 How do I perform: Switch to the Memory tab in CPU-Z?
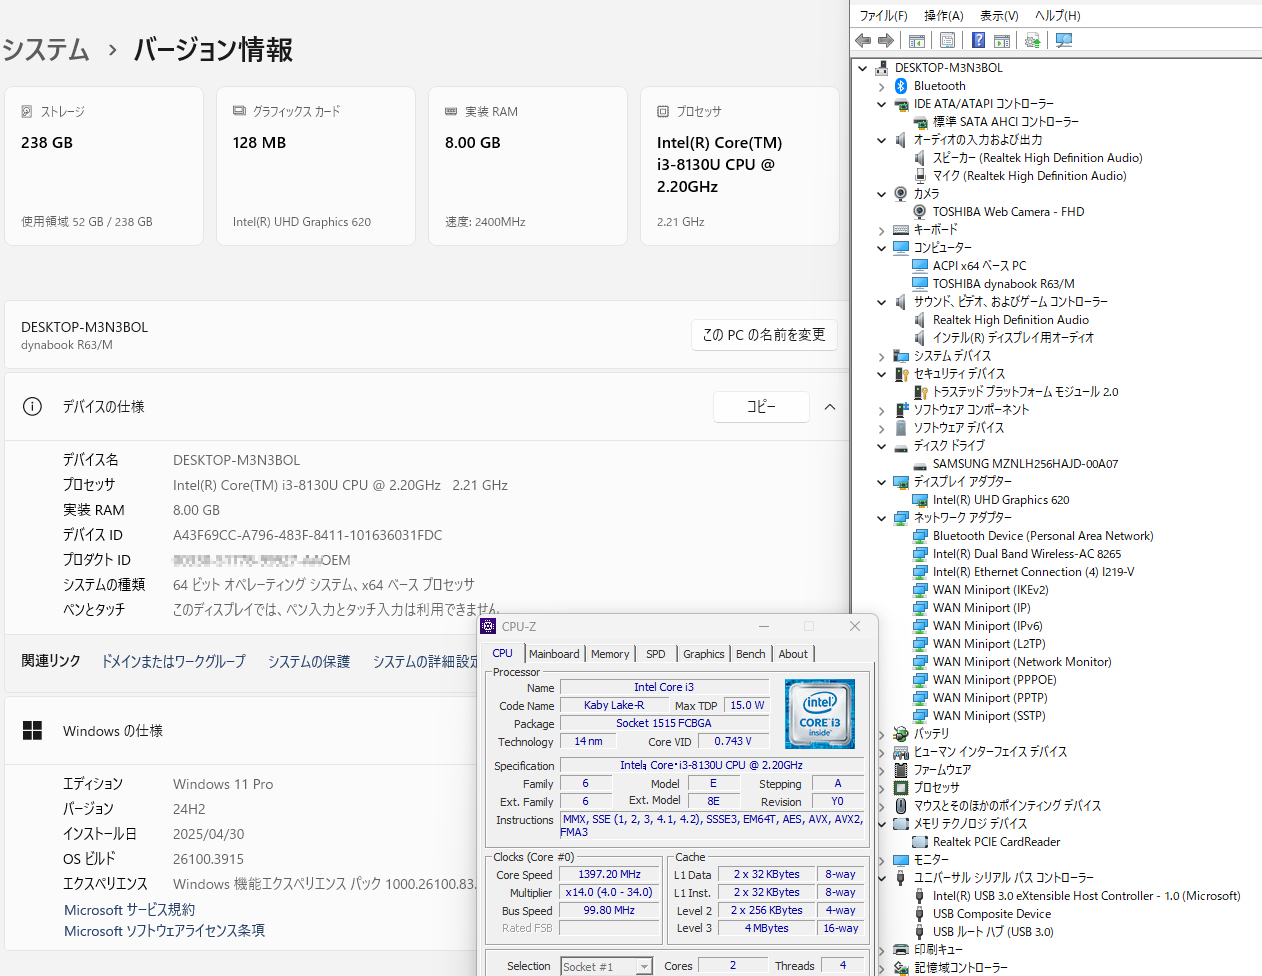[x=610, y=654]
